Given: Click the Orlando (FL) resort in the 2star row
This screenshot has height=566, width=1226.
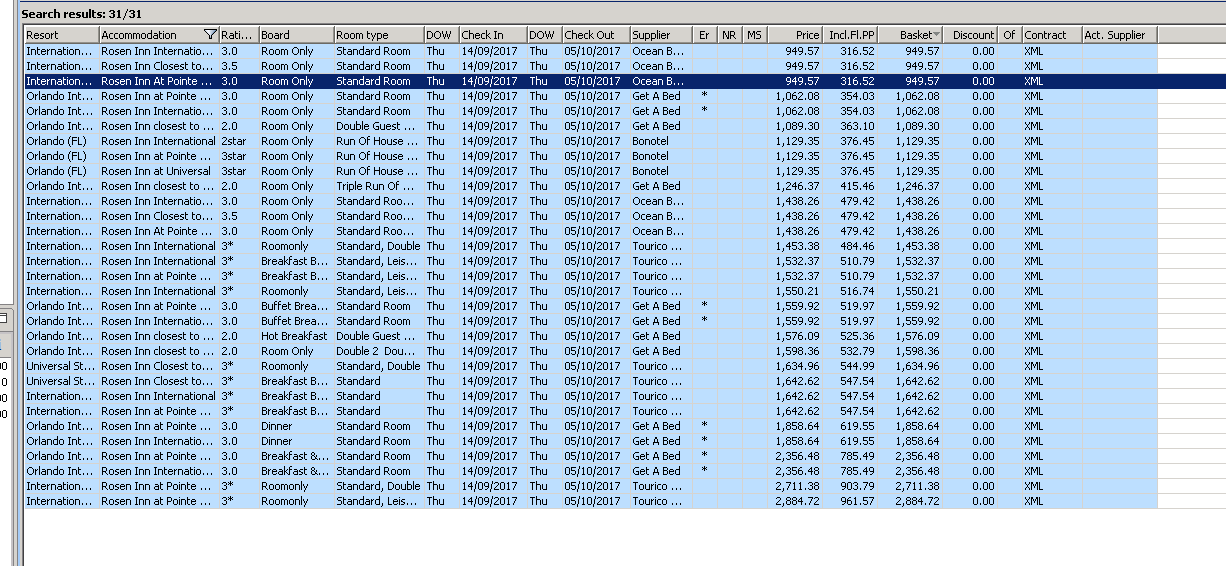Looking at the screenshot, I should pyautogui.click(x=56, y=141).
